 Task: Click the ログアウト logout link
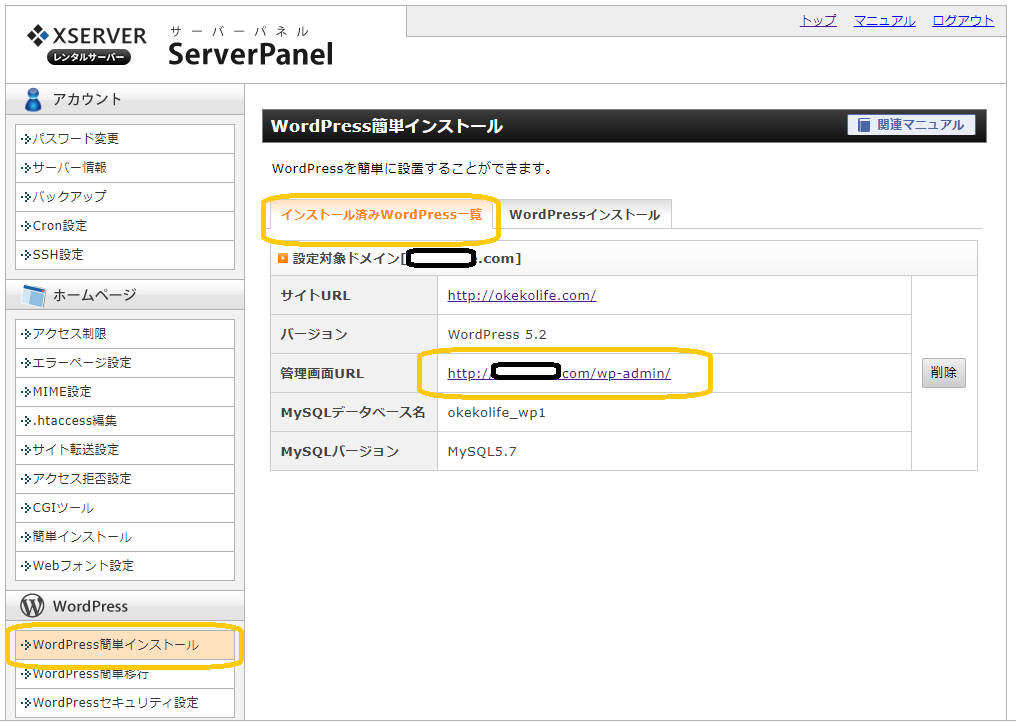coord(963,21)
